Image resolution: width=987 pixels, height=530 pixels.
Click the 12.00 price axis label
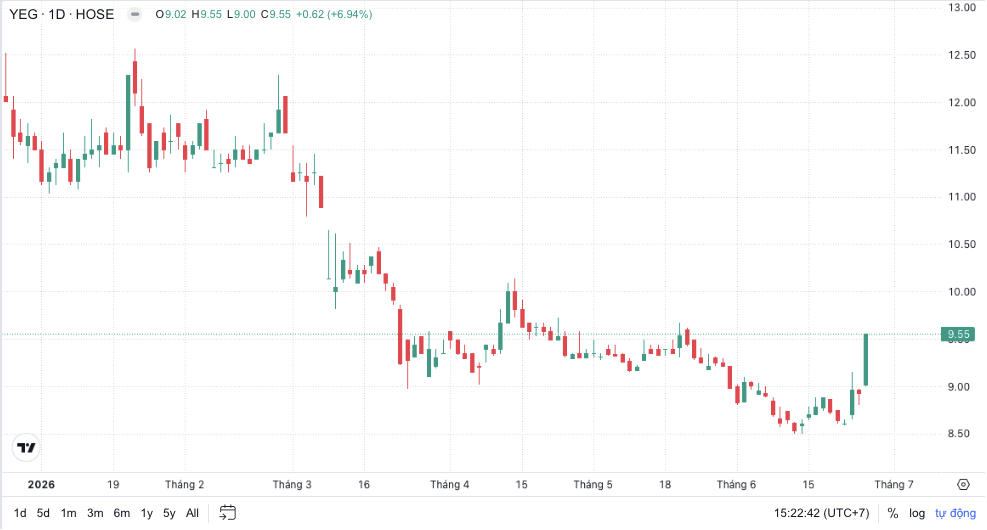point(962,103)
